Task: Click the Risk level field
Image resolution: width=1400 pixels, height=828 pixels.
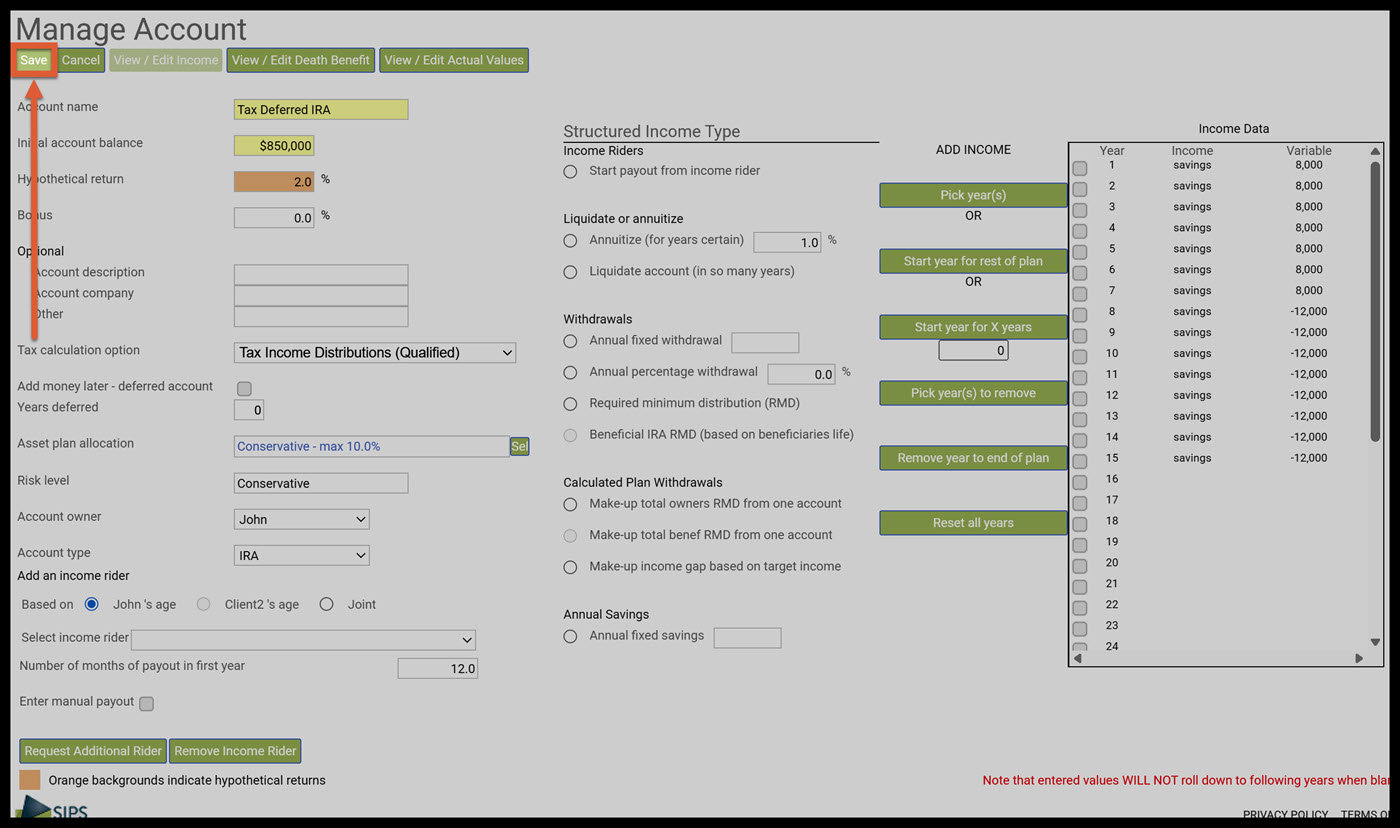Action: click(321, 483)
